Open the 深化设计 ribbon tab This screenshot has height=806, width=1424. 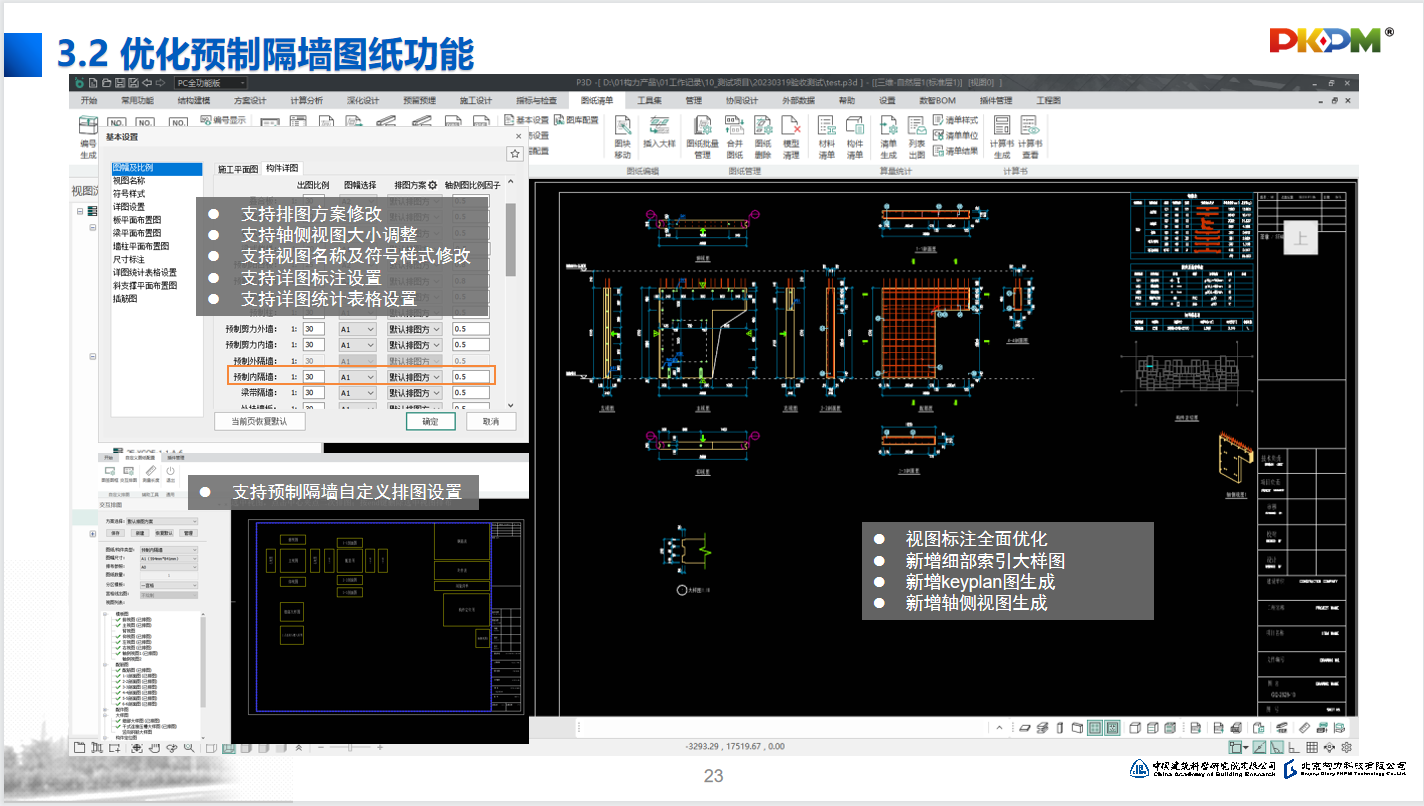click(x=363, y=101)
